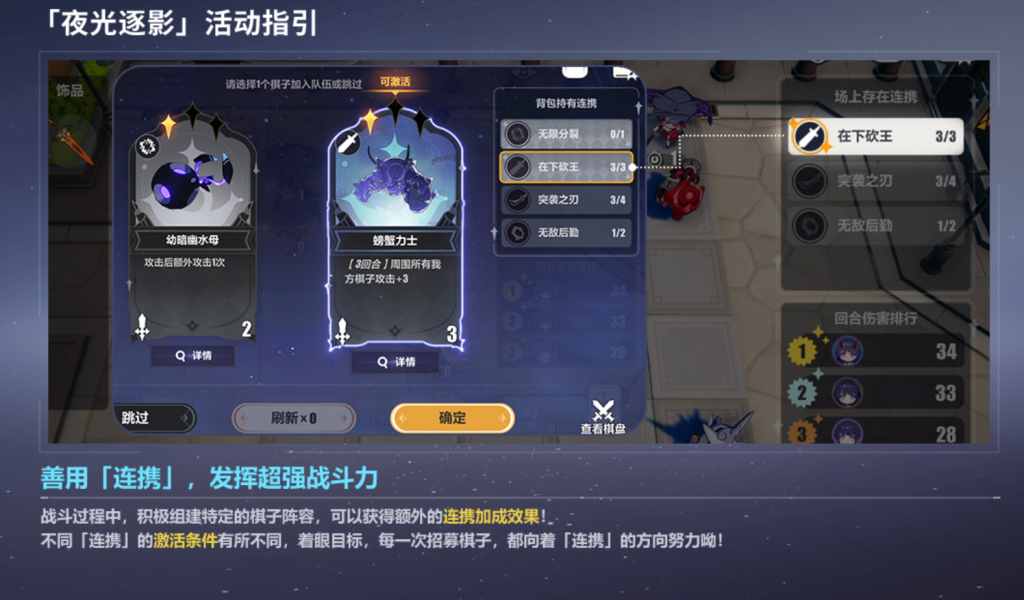
Task: Click the rank 1 character avatar
Action: tap(847, 351)
